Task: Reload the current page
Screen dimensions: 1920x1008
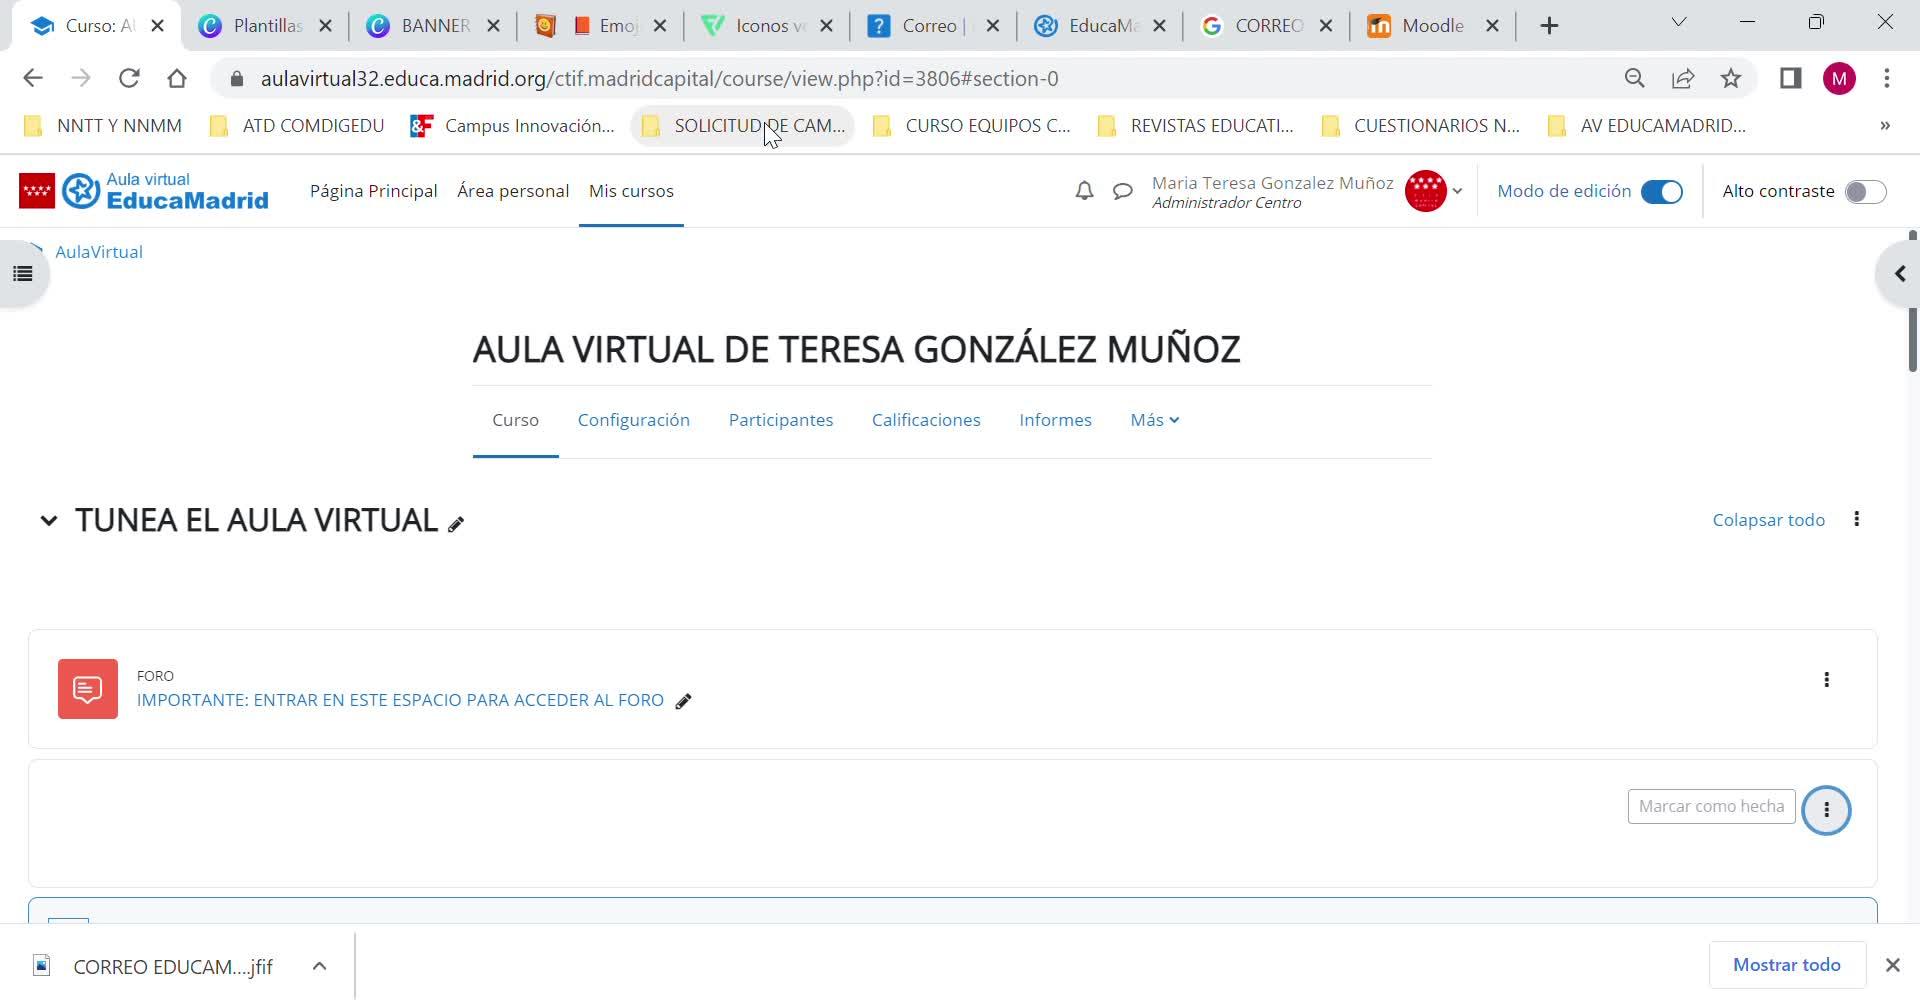Action: tap(129, 78)
